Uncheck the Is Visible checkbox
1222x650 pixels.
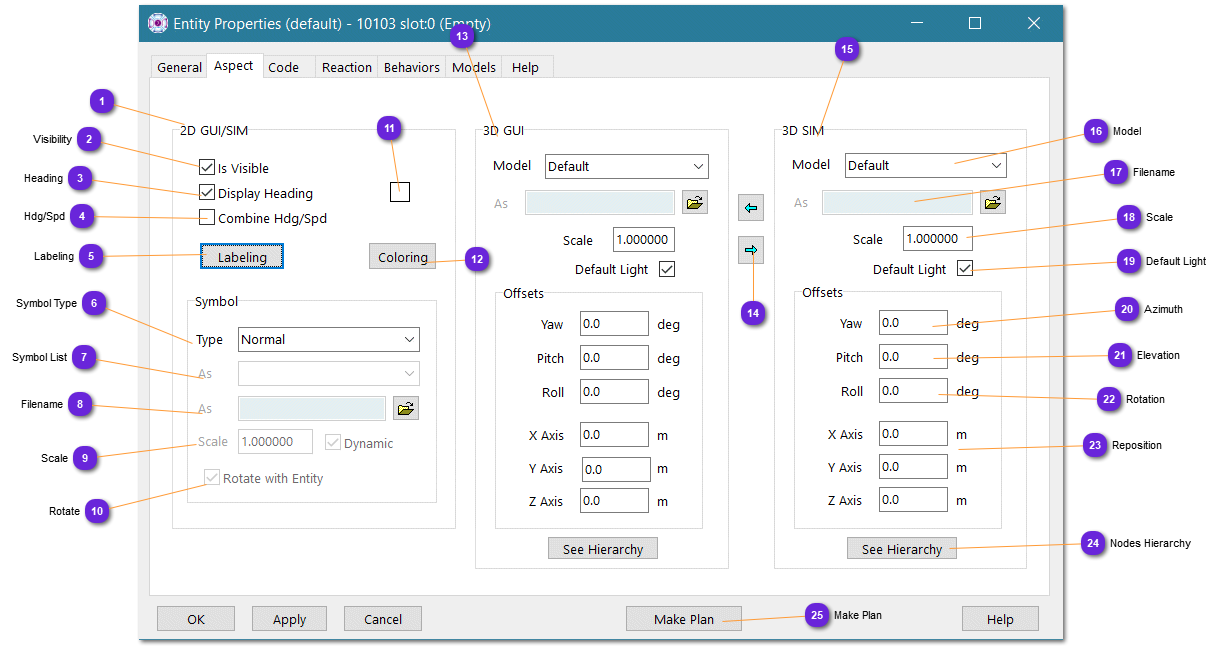tap(207, 168)
